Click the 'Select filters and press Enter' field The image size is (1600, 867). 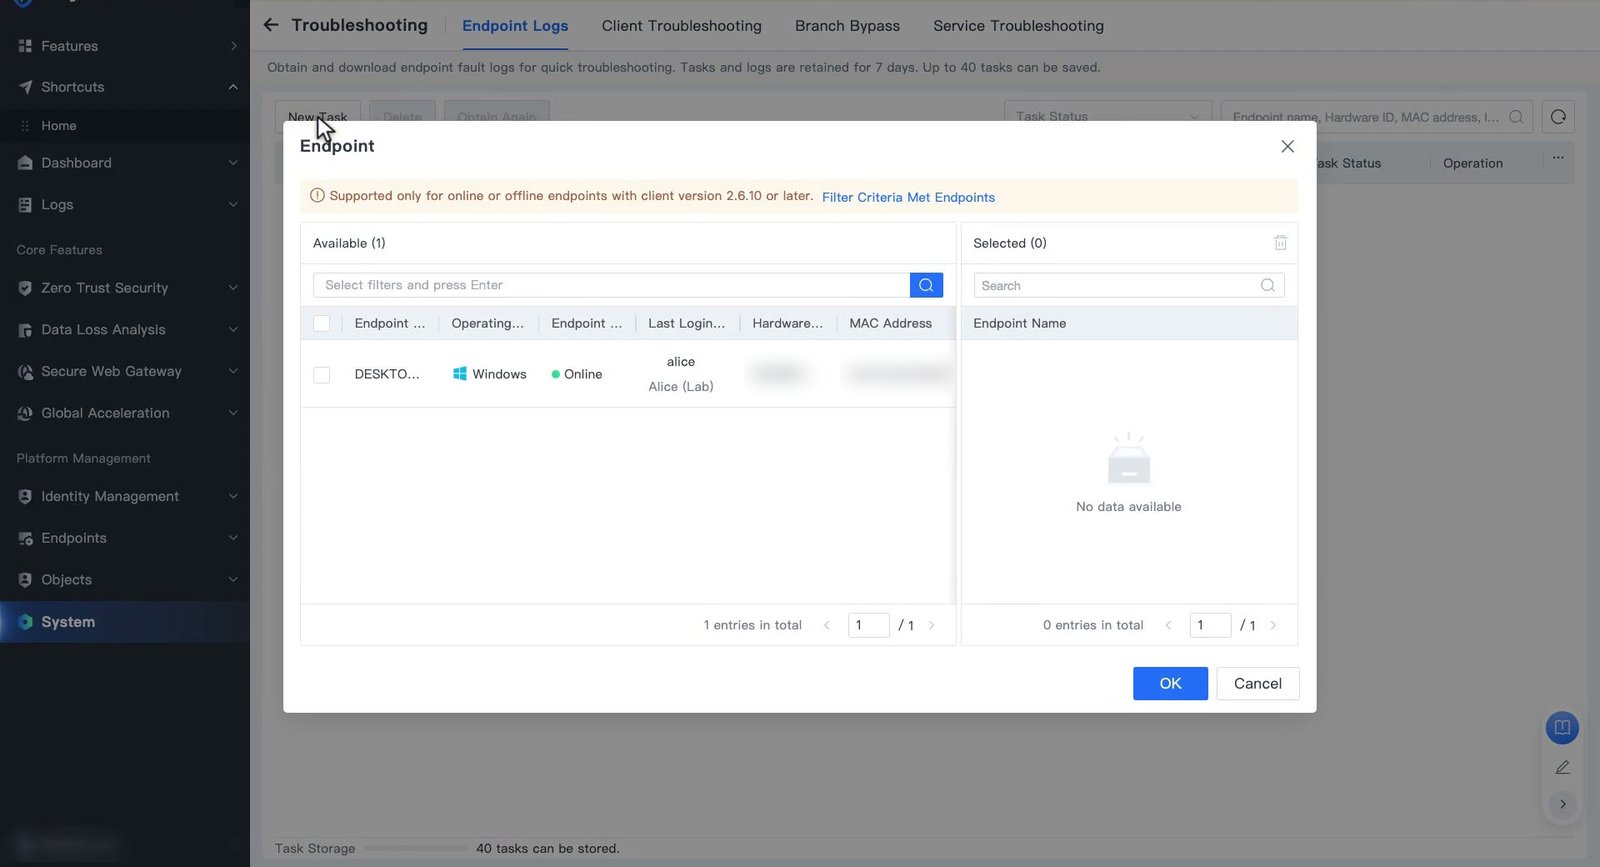[x=611, y=285]
